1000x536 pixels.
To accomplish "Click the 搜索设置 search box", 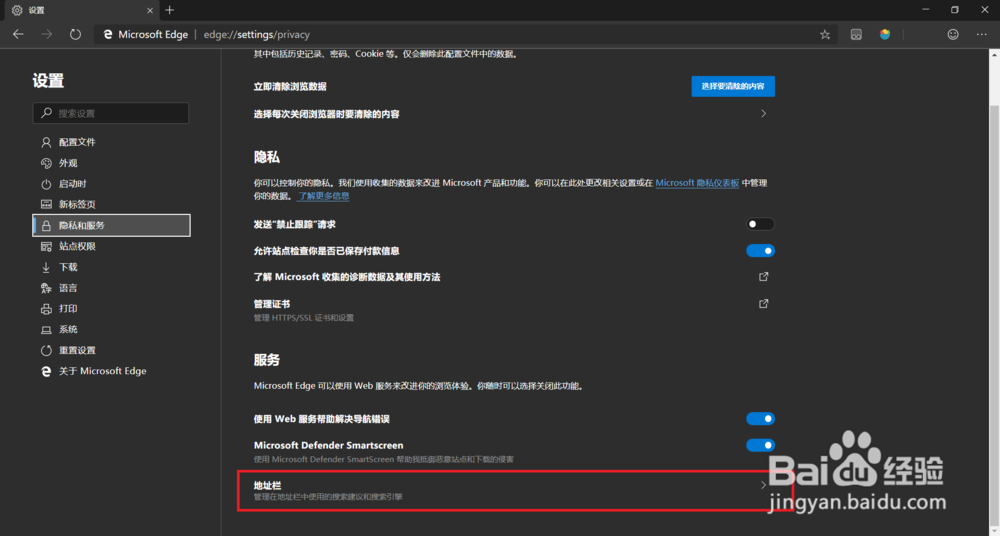I will click(111, 113).
